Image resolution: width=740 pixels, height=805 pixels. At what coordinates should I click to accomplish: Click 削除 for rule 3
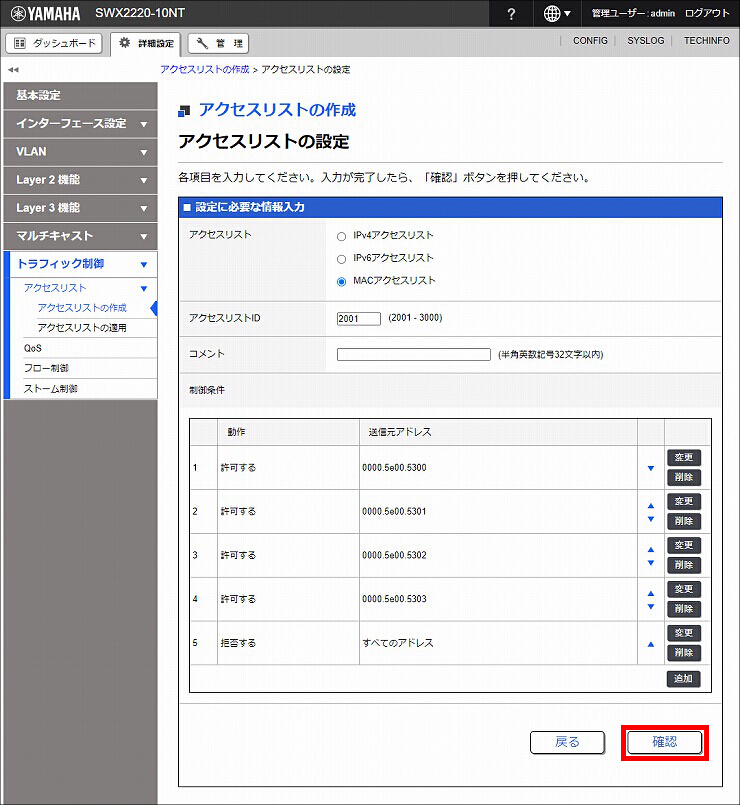click(x=684, y=565)
